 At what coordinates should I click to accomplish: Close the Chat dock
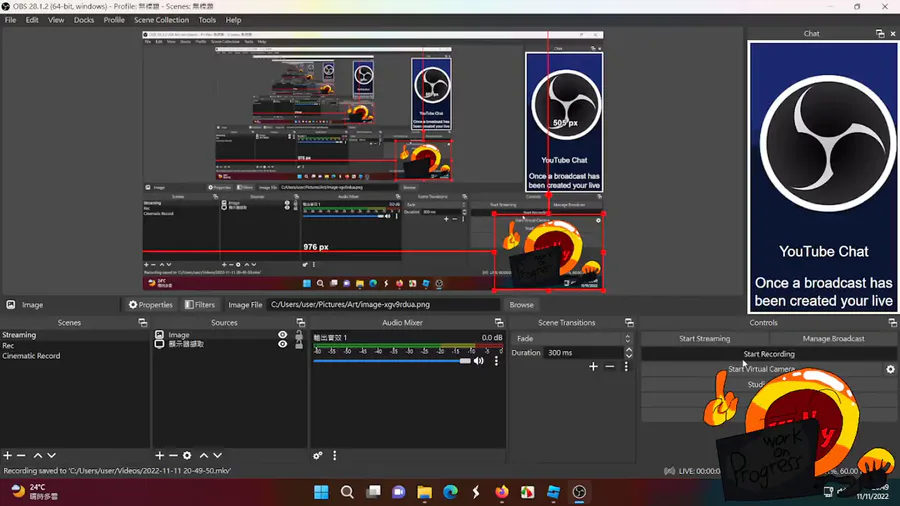[893, 34]
